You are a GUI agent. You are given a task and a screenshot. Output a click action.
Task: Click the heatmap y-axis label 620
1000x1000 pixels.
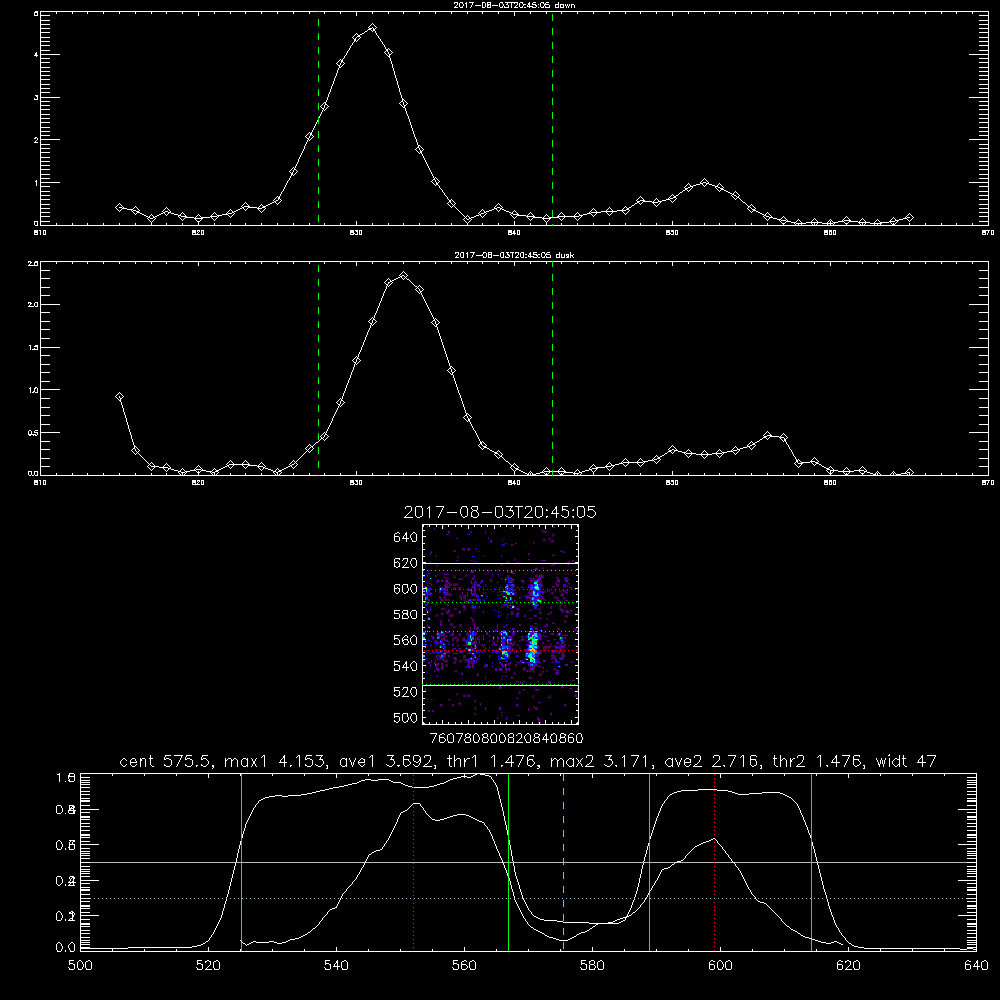click(406, 563)
